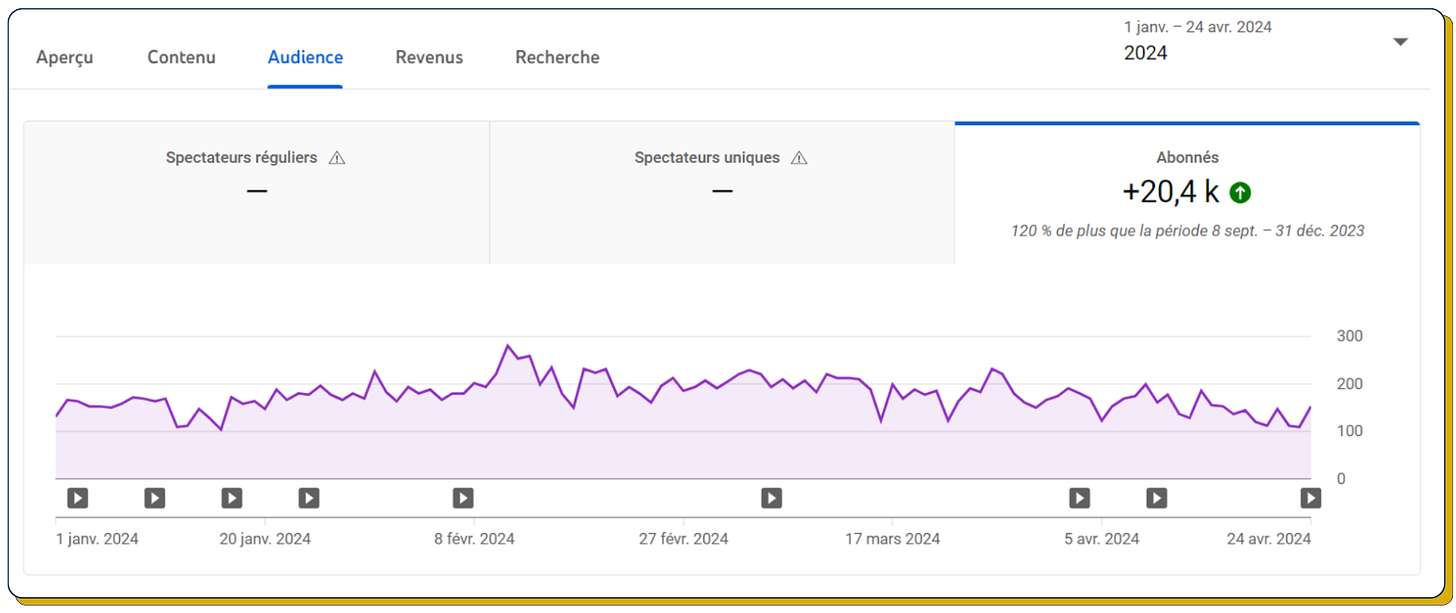
Task: Select the Abonnés metric card
Action: tap(1187, 193)
